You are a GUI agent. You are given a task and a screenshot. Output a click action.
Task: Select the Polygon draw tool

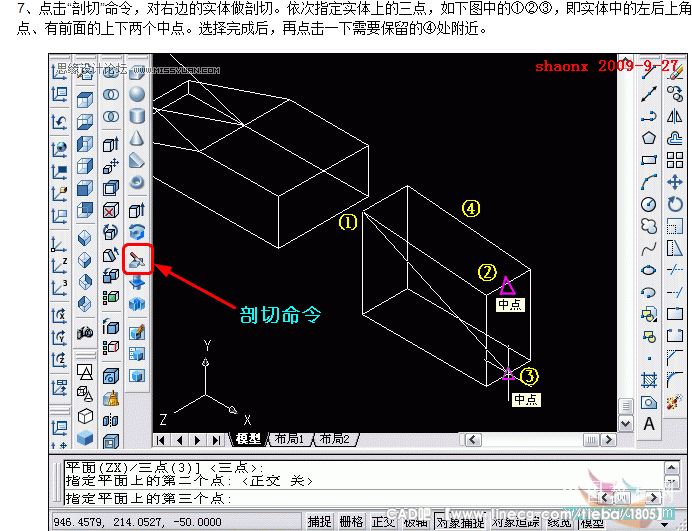pyautogui.click(x=649, y=138)
